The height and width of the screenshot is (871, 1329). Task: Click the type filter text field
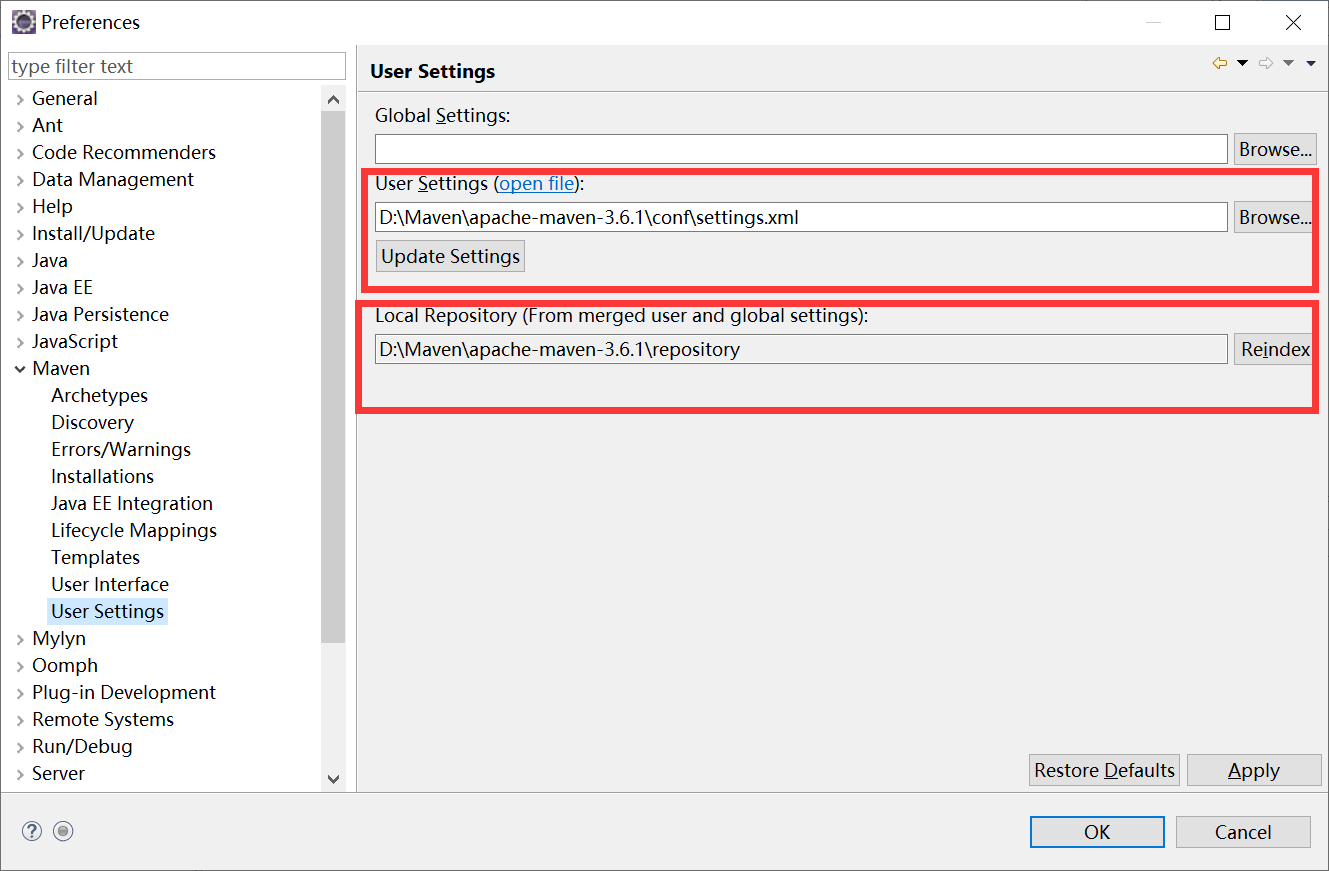[177, 66]
